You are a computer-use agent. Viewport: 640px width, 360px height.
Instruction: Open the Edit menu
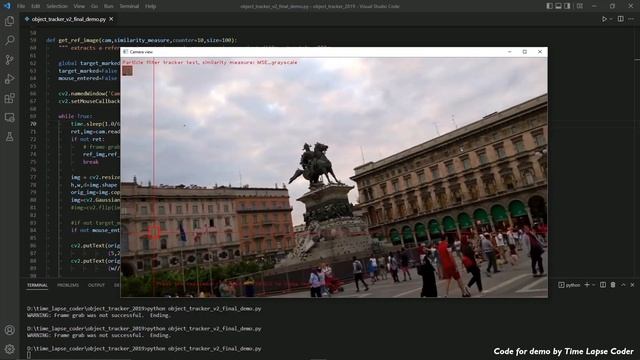pos(36,6)
